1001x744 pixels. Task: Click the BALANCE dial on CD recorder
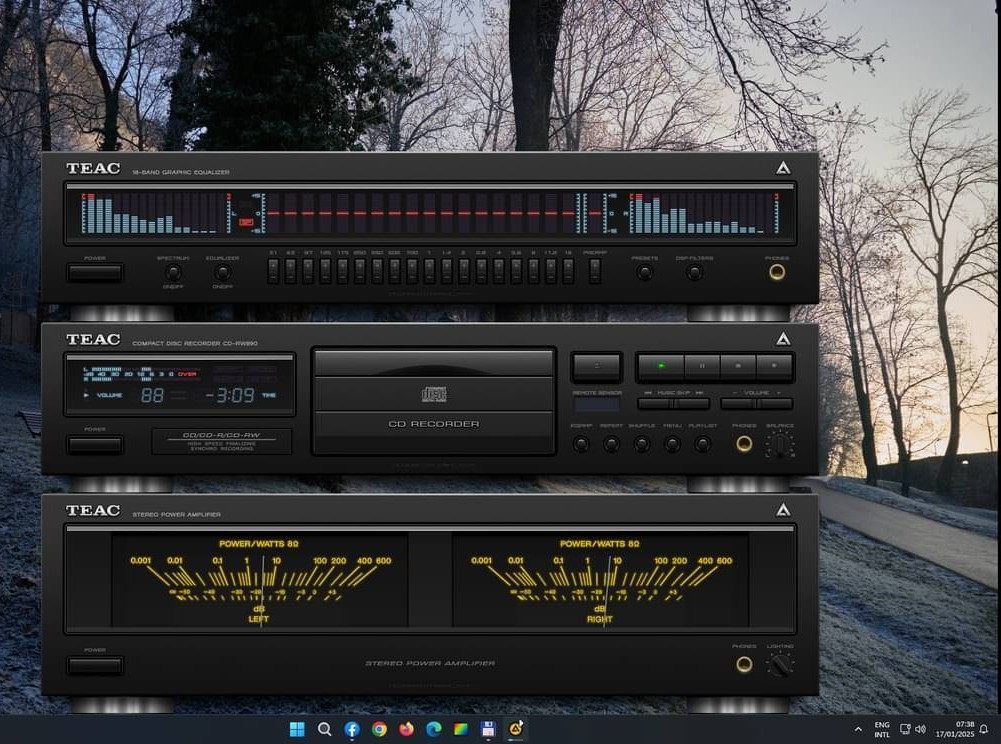(779, 444)
